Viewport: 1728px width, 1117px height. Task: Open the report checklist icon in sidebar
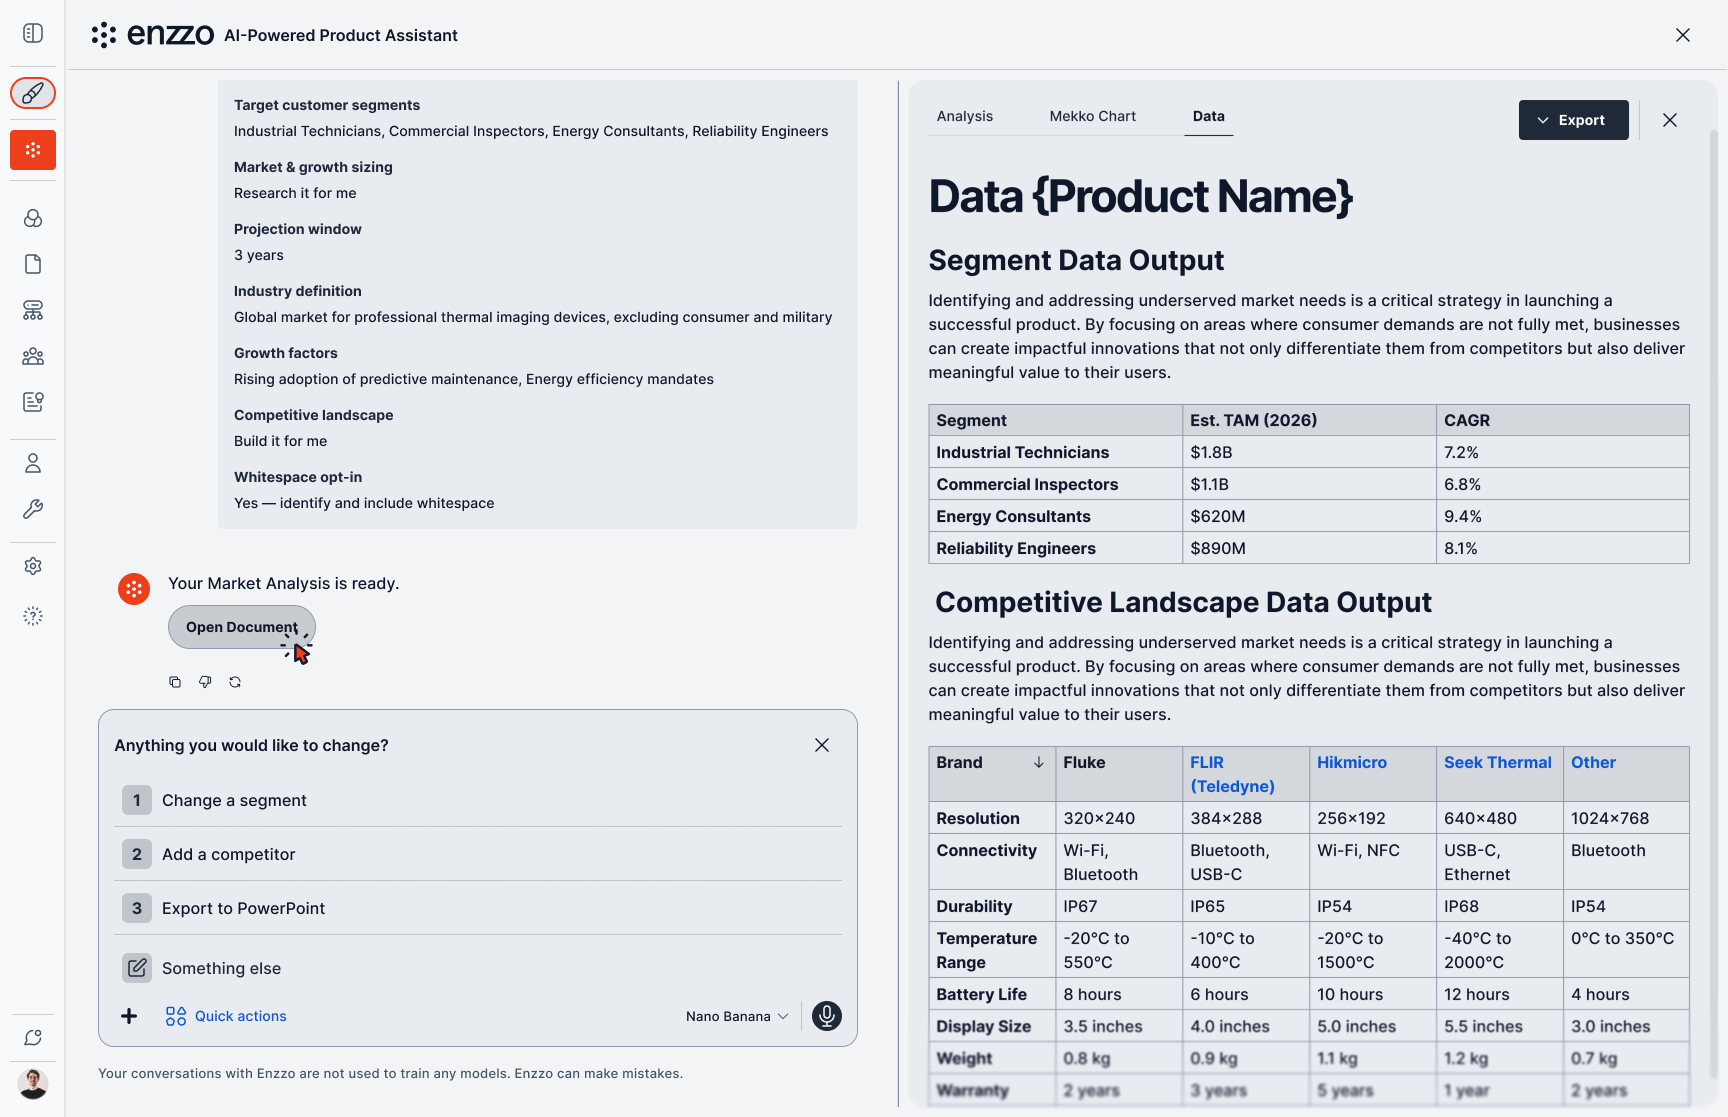(33, 402)
